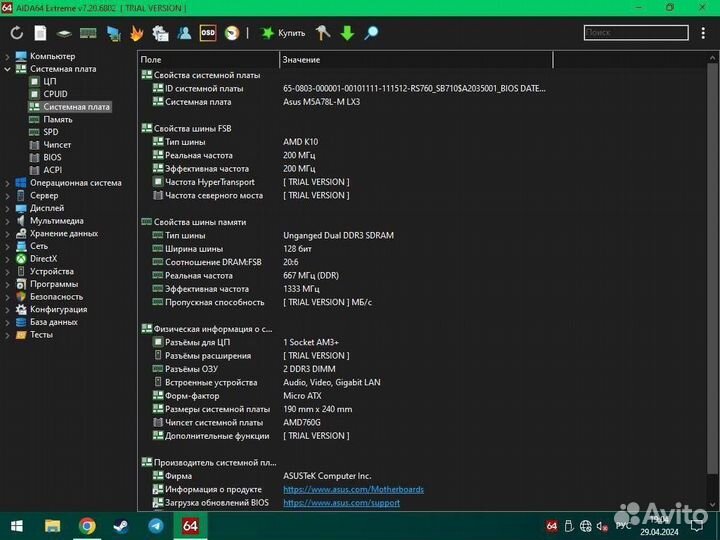Open the three-dot menu button

(x=703, y=33)
